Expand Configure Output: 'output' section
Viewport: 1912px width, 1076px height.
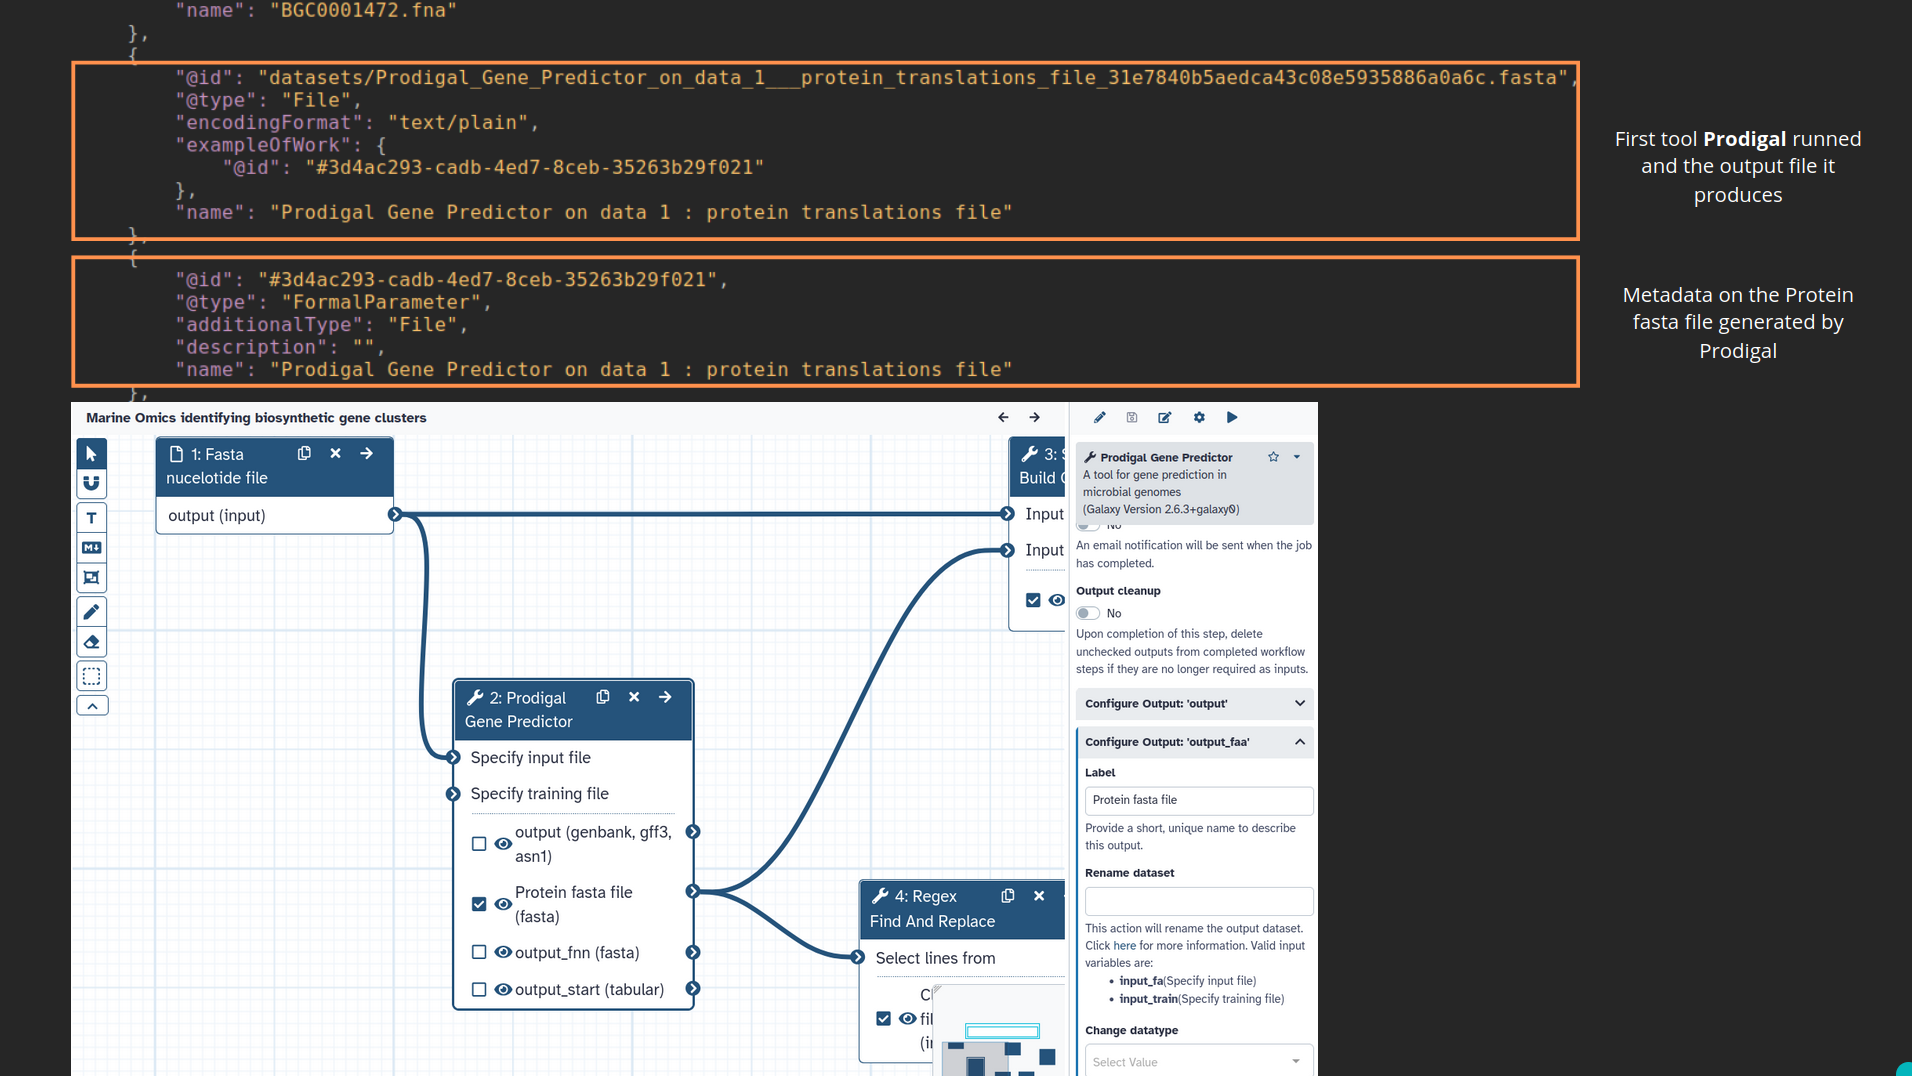(x=1195, y=704)
